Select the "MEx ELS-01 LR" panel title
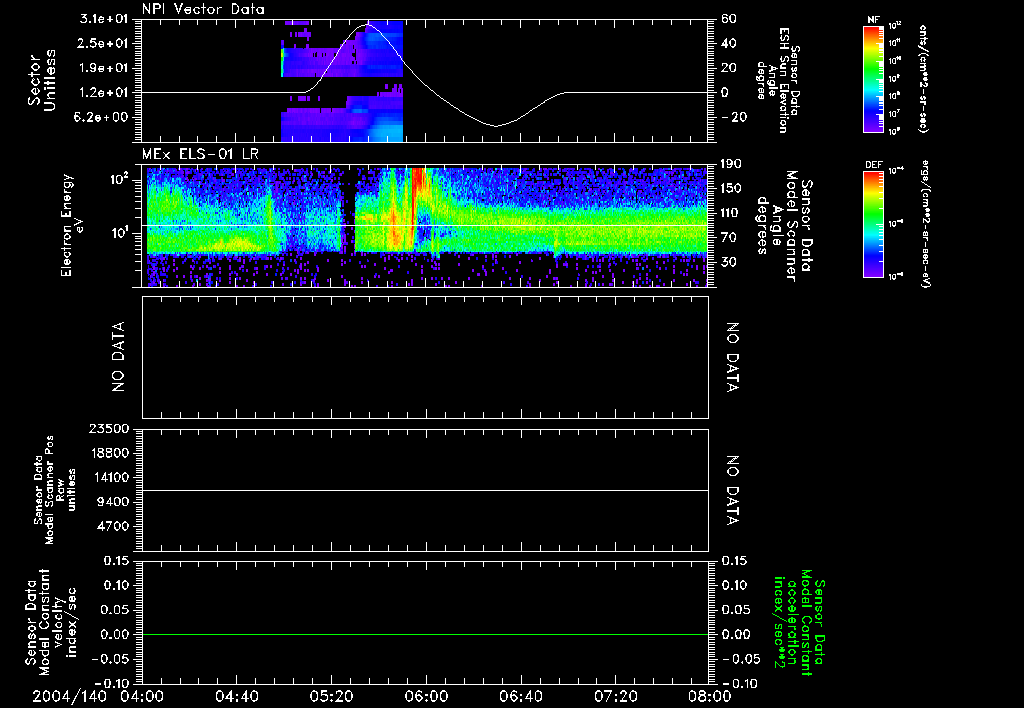Screen dimensions: 1024x708 tap(200, 155)
